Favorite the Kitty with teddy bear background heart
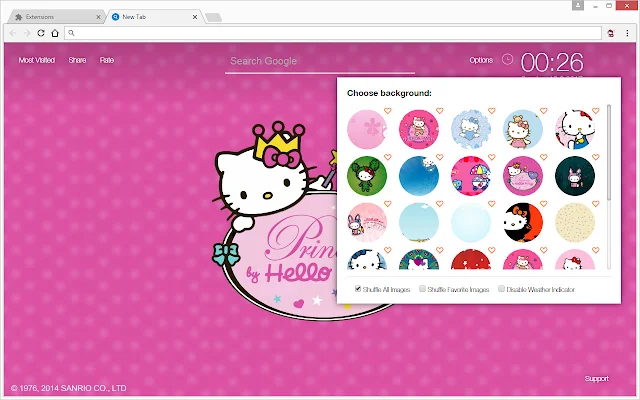Image resolution: width=640 pixels, height=400 pixels. pyautogui.click(x=544, y=111)
